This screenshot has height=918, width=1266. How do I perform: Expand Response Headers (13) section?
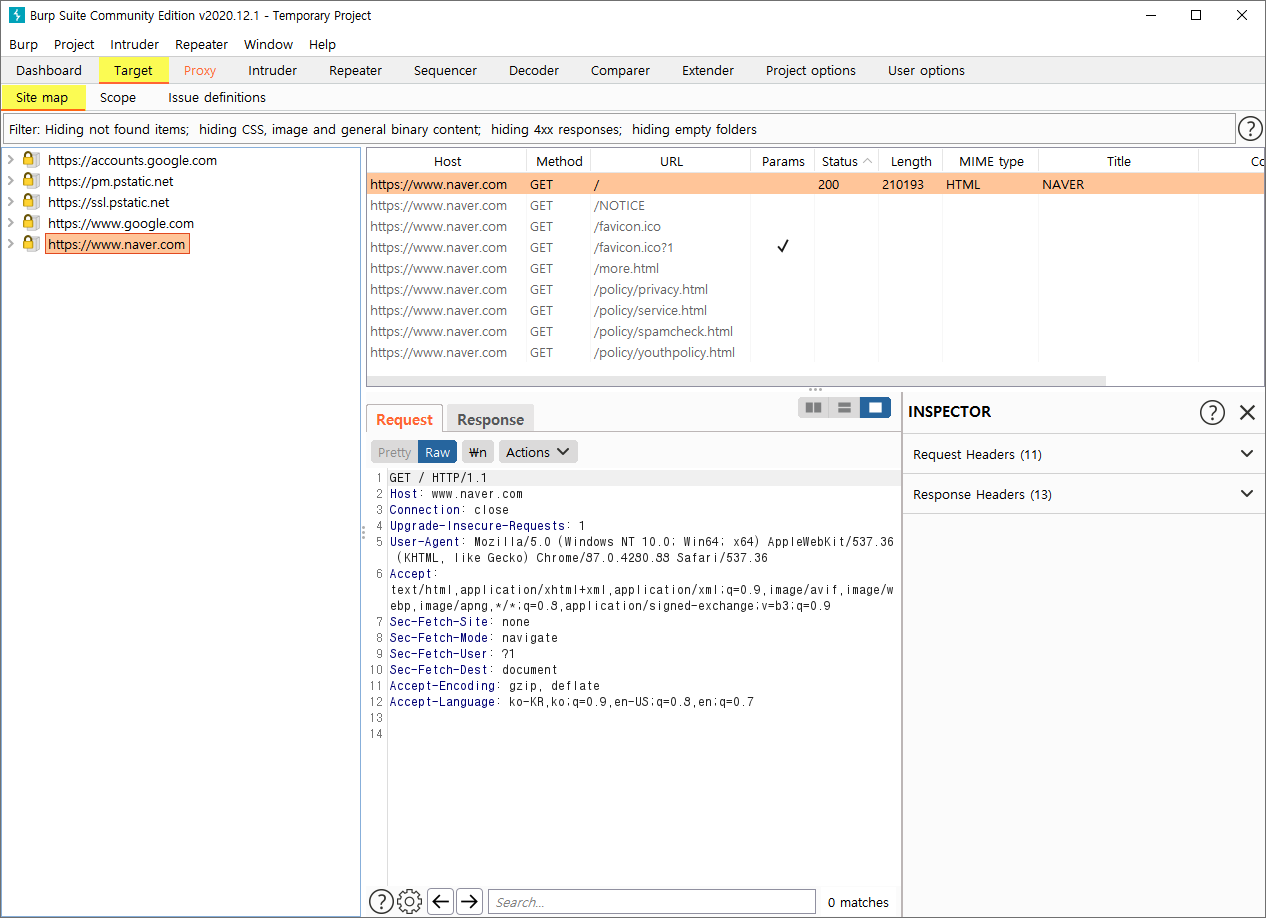tap(1084, 494)
